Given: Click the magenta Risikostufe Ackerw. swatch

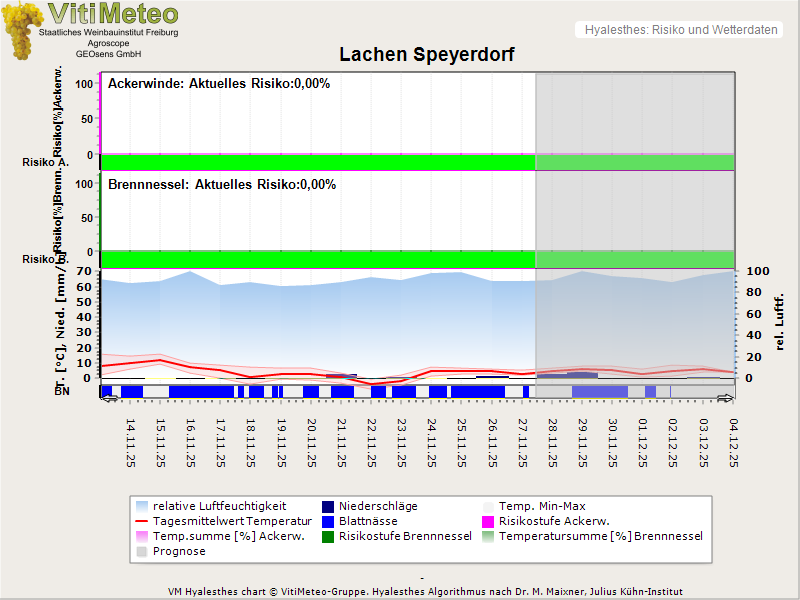Looking at the screenshot, I should coord(489,521).
